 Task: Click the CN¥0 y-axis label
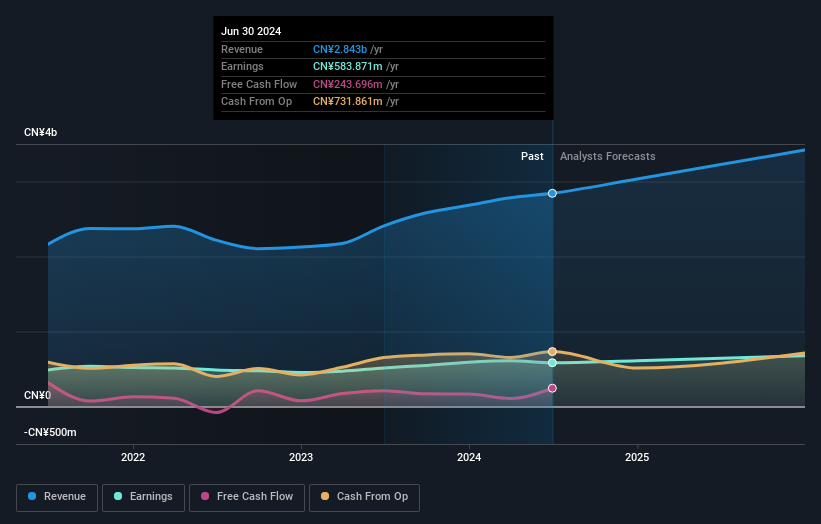pos(38,395)
